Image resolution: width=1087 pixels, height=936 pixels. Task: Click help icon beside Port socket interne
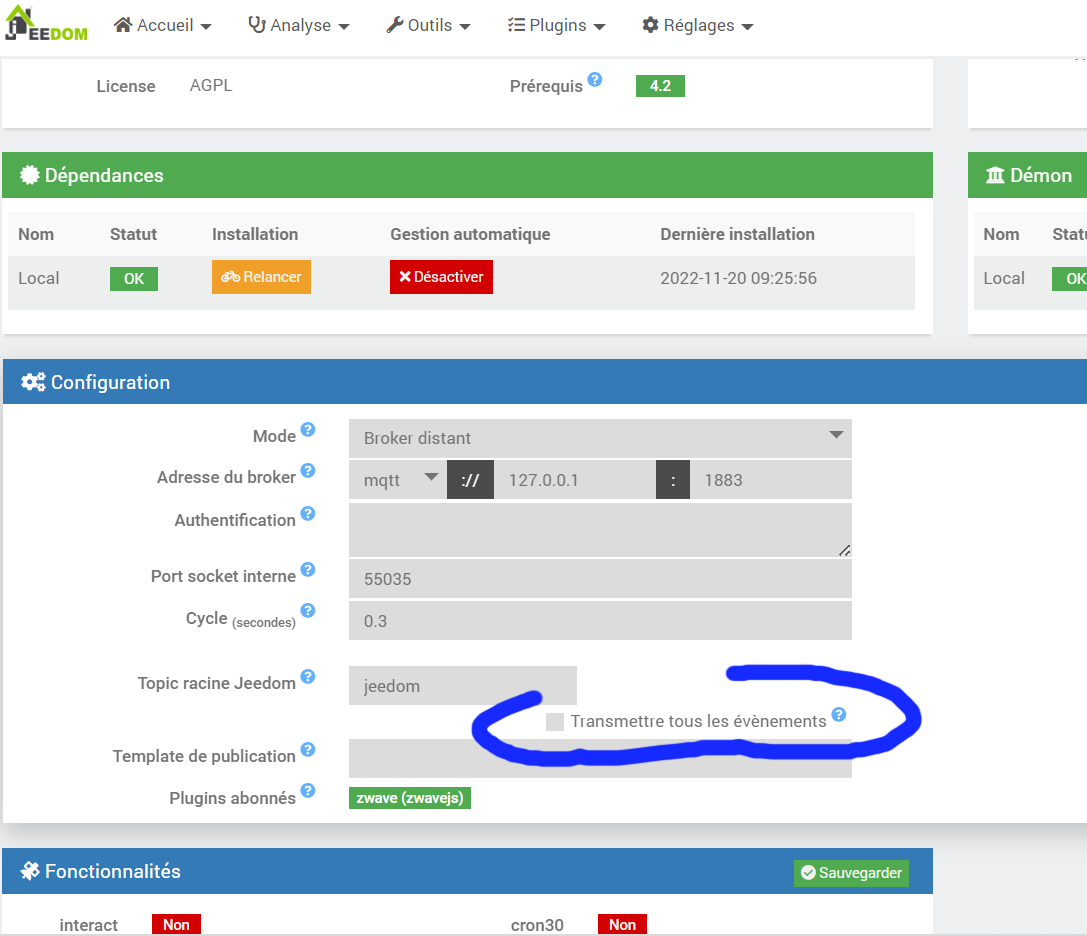(308, 569)
